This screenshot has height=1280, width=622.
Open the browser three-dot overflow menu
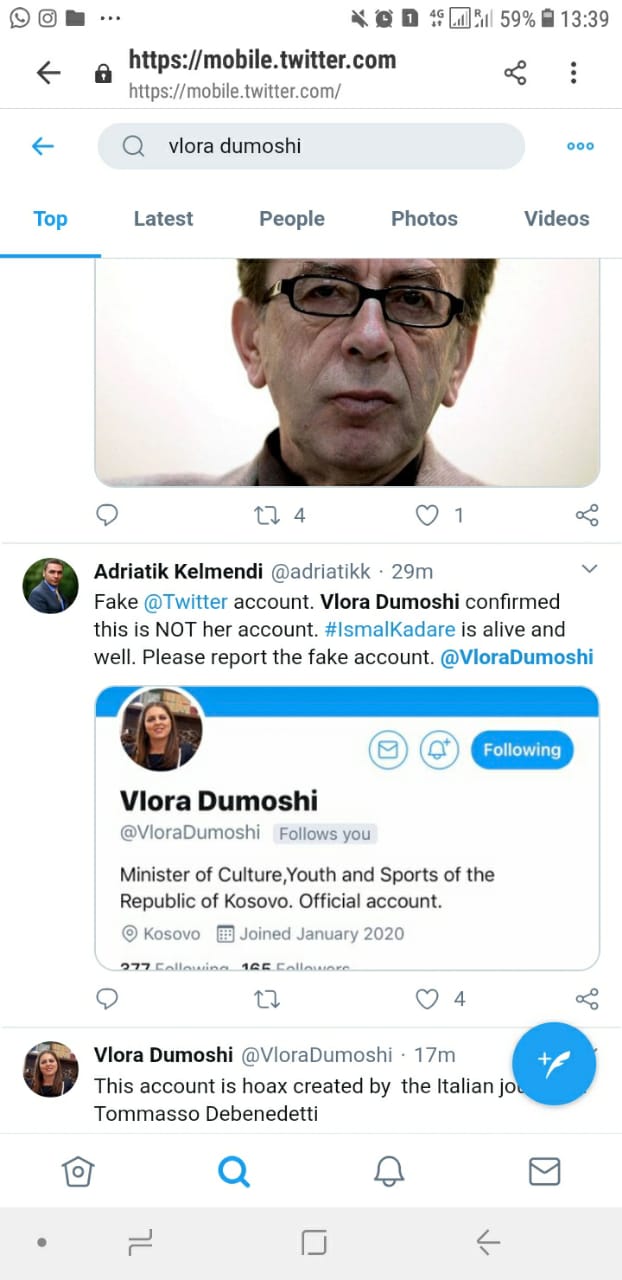(x=573, y=72)
